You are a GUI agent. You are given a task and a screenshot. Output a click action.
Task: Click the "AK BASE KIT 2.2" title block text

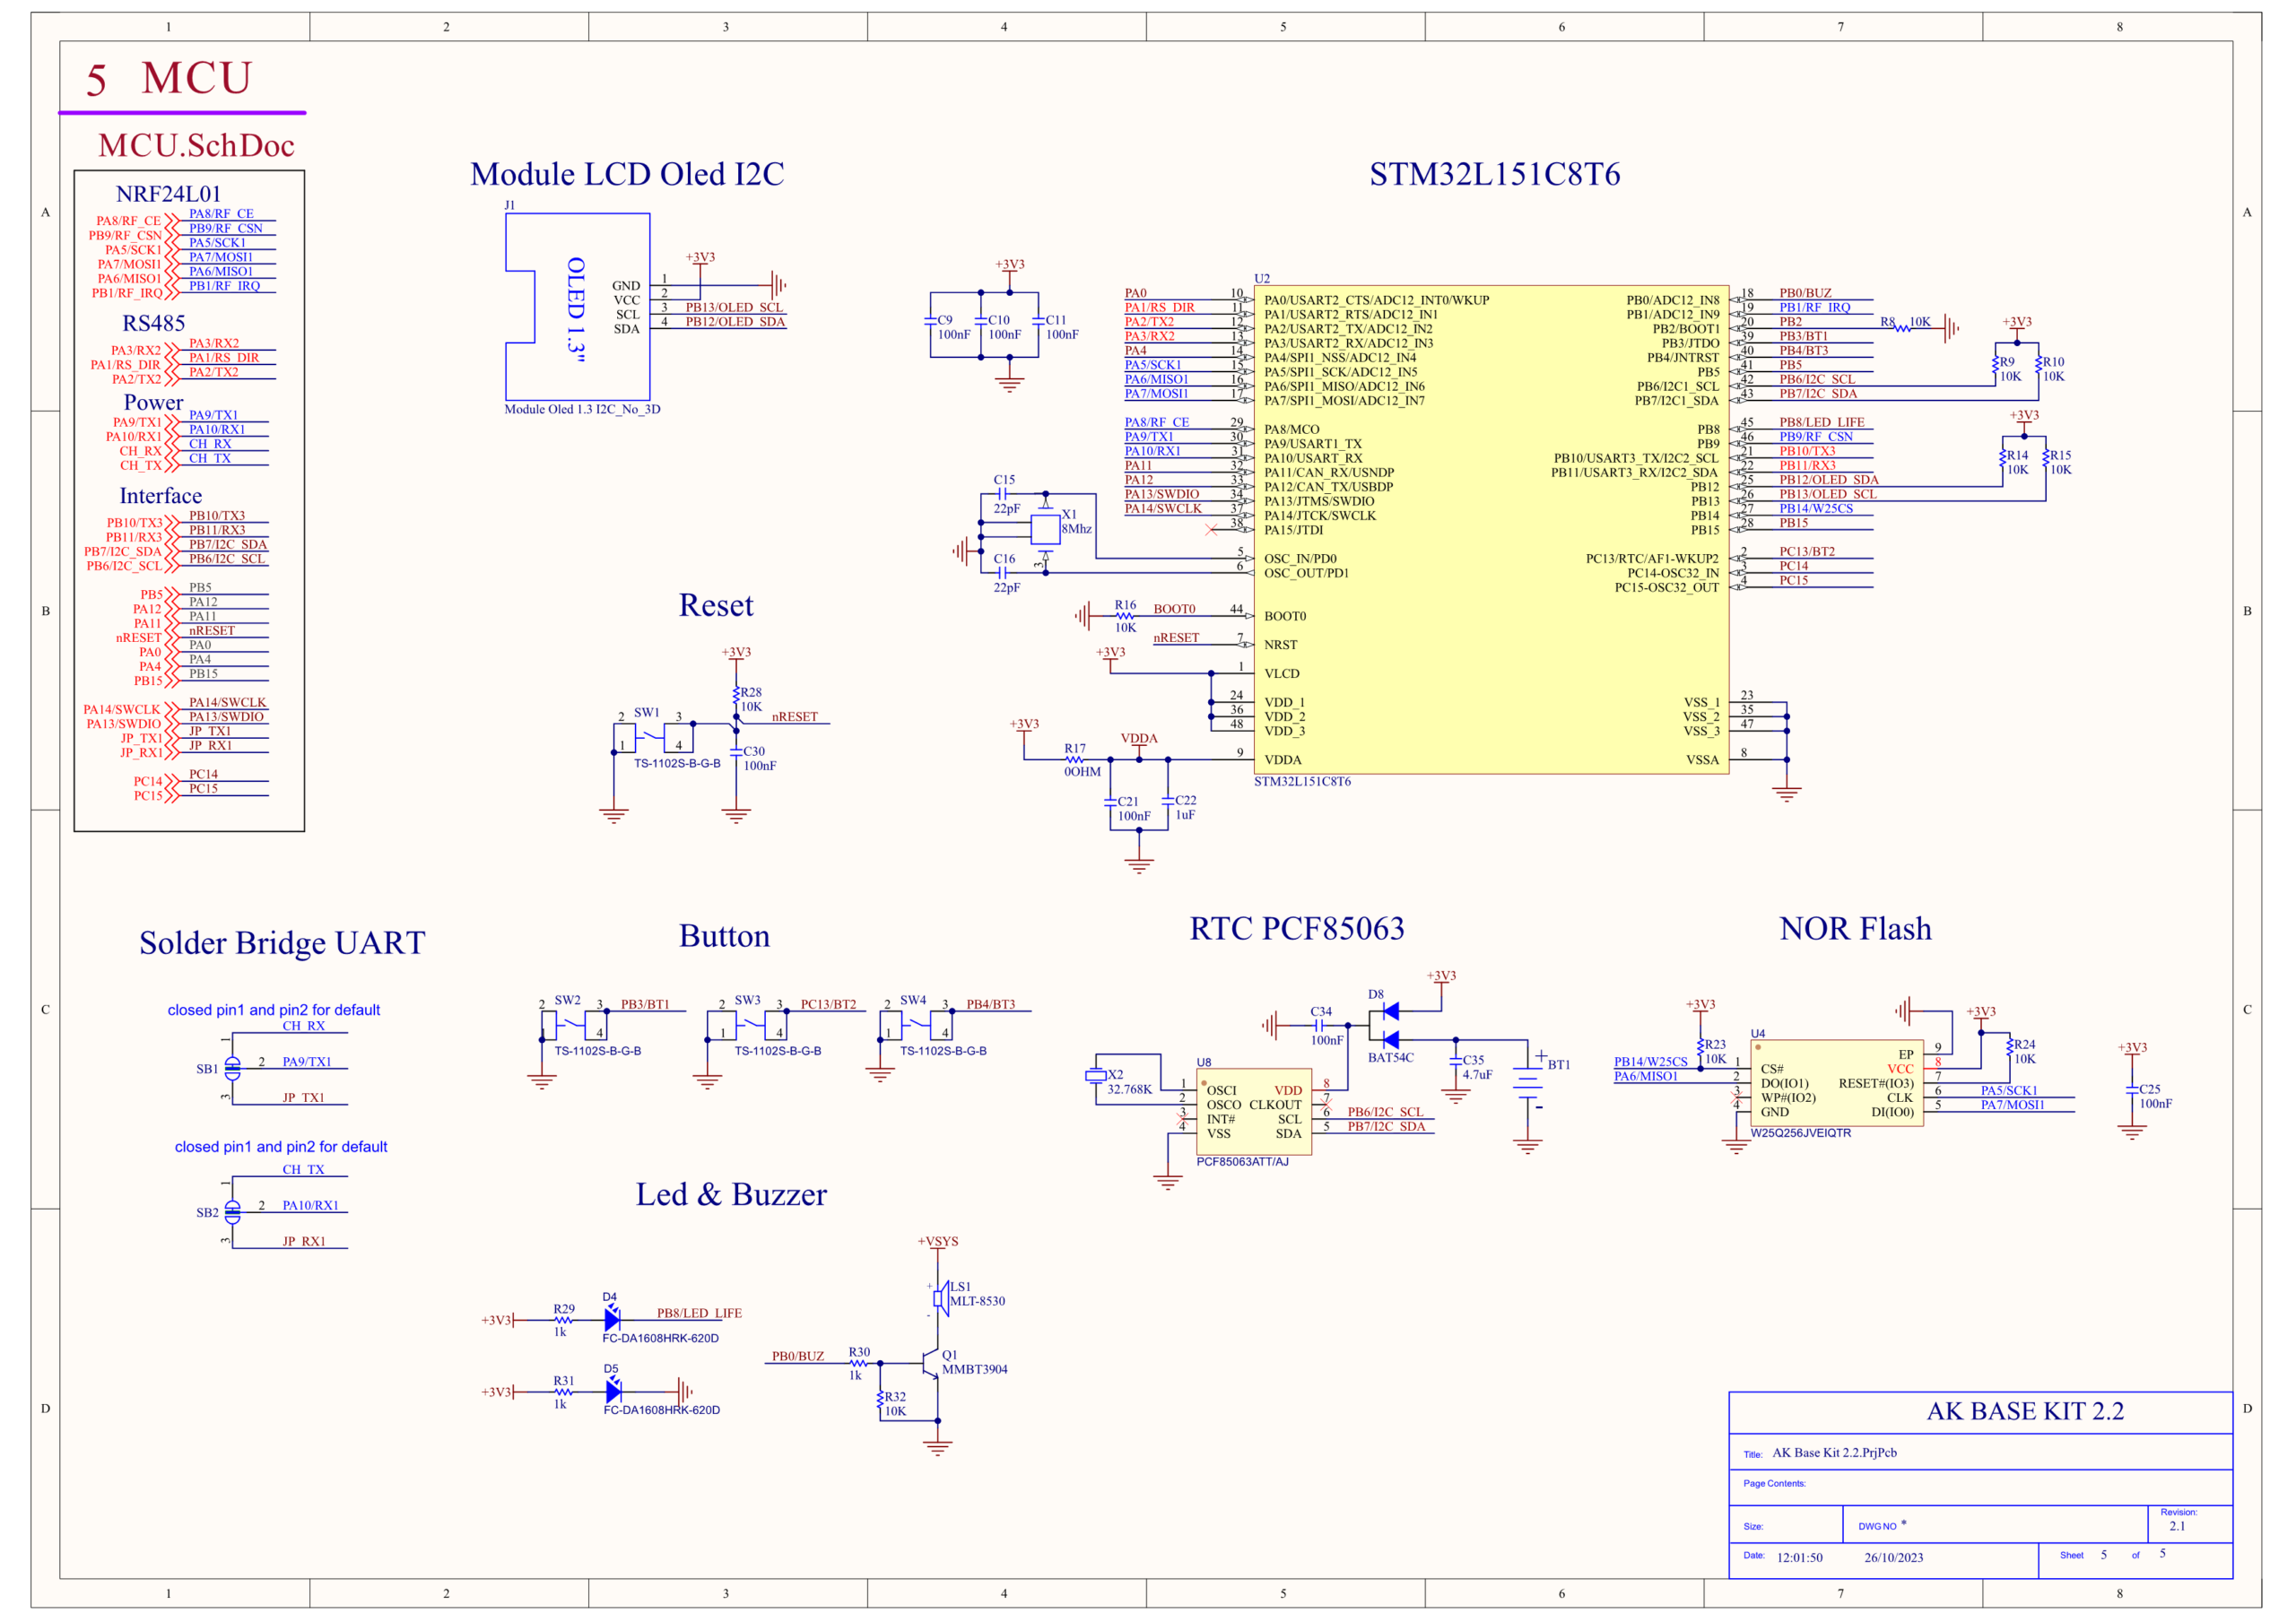[x=2025, y=1410]
